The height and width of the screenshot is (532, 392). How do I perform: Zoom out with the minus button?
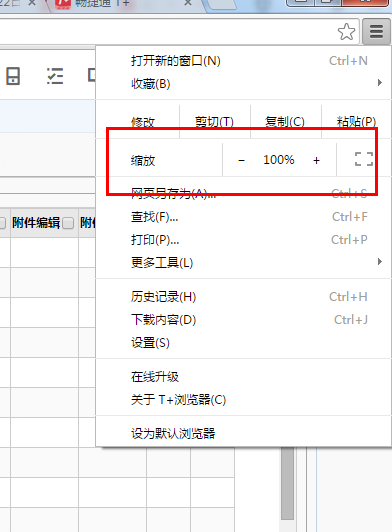[x=241, y=160]
